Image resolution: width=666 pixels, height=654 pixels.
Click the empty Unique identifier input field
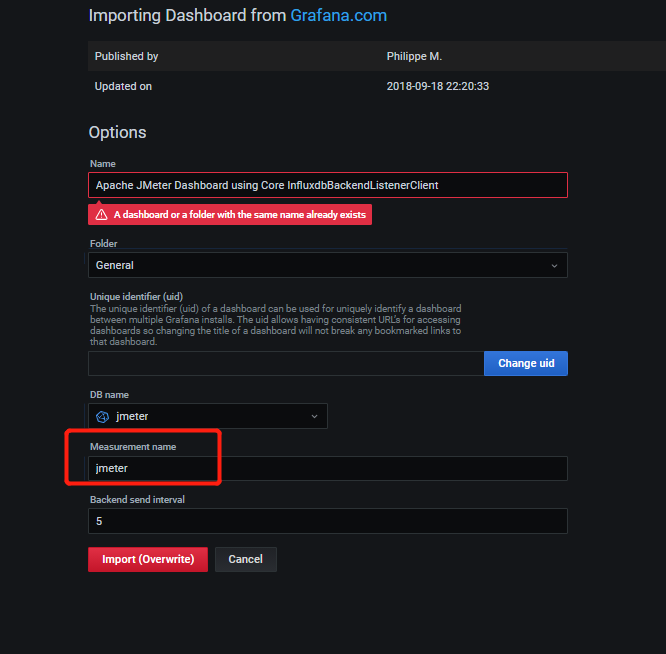click(286, 363)
